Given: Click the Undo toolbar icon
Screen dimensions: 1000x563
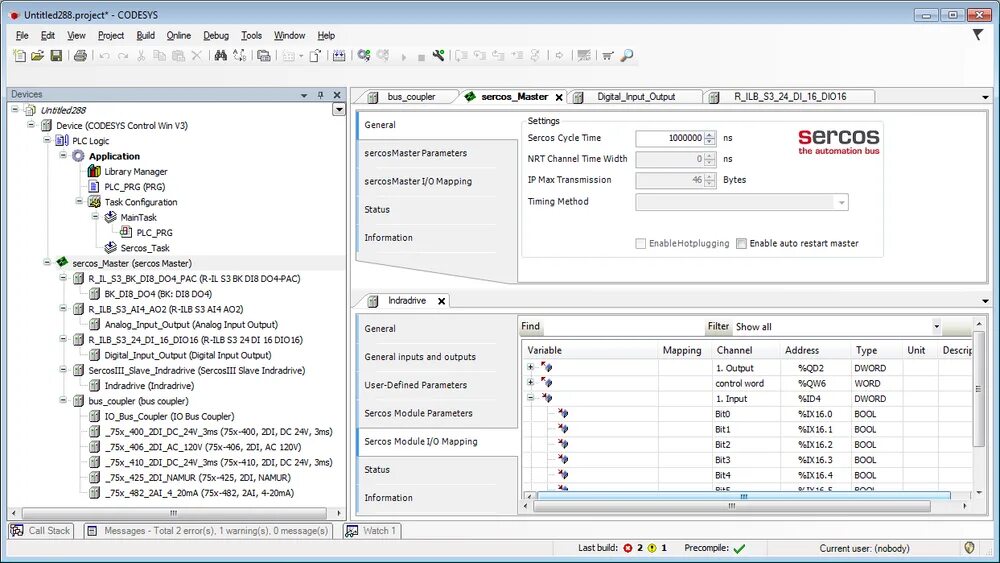Looking at the screenshot, I should click(x=105, y=56).
